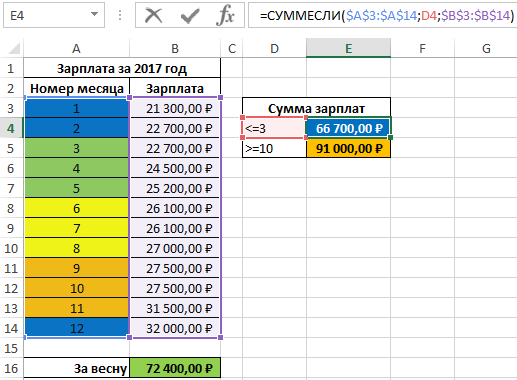Click the salary cell 31 500,00 ₽
Screen dimensions: 517x380
(x=175, y=308)
